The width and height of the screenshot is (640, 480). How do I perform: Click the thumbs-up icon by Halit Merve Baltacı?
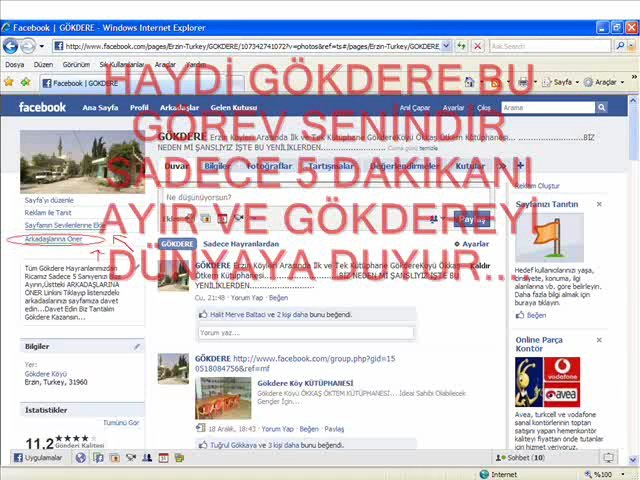[x=203, y=315]
